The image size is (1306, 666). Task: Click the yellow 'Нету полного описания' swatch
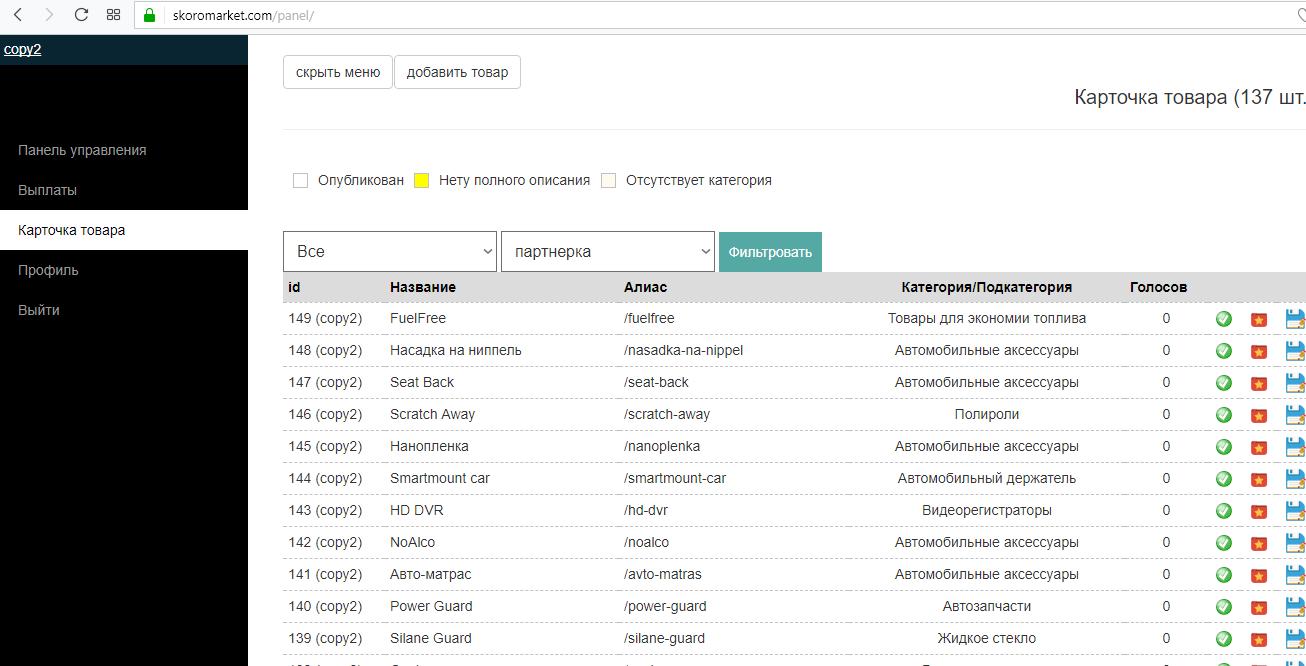[x=422, y=181]
